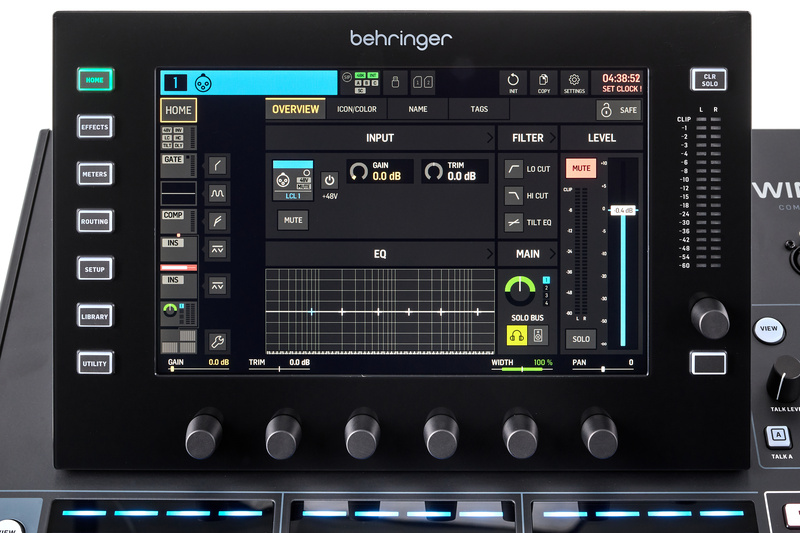Click the PAN slider
The image size is (800, 533).
(603, 365)
